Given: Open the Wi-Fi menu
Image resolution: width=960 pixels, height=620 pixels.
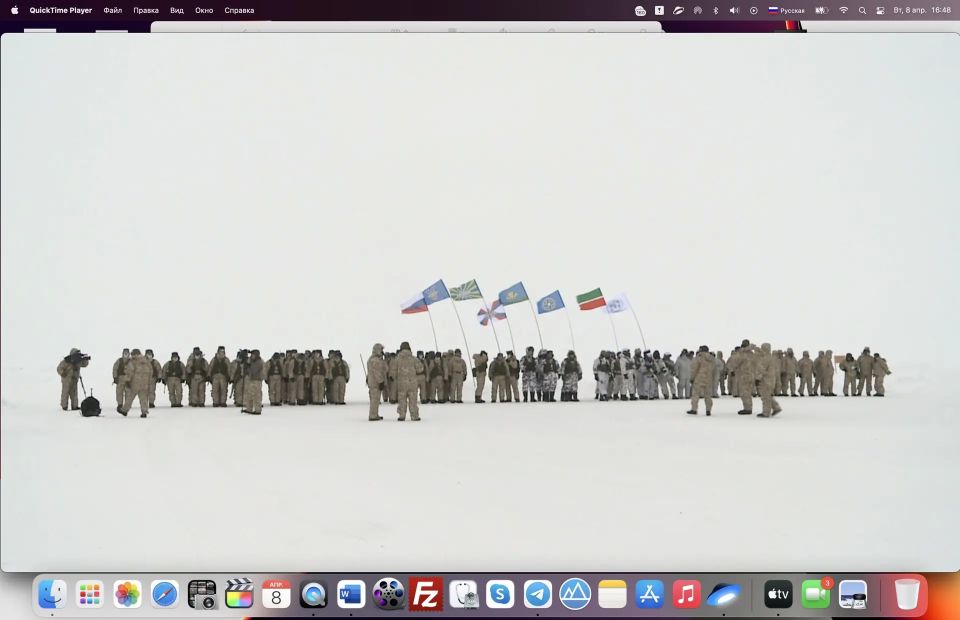Looking at the screenshot, I should (844, 10).
